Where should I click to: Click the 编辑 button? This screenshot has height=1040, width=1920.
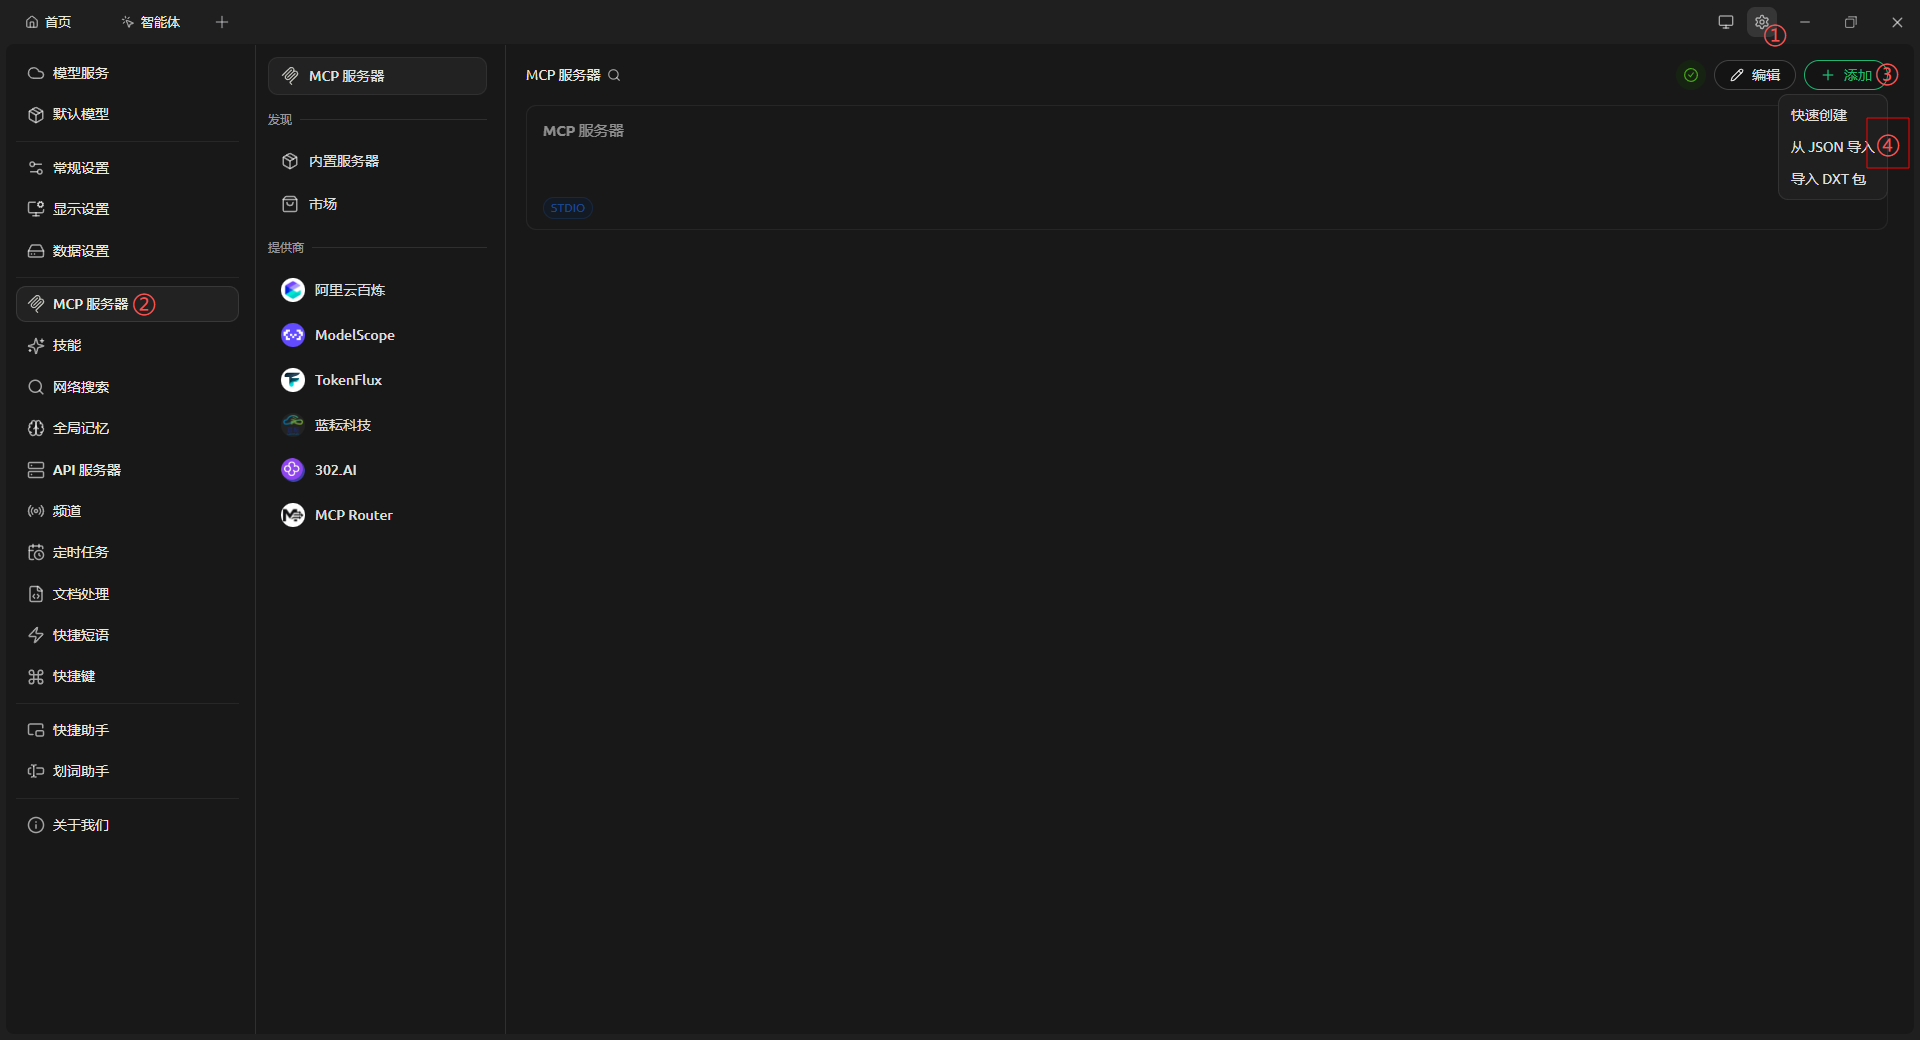click(1755, 75)
